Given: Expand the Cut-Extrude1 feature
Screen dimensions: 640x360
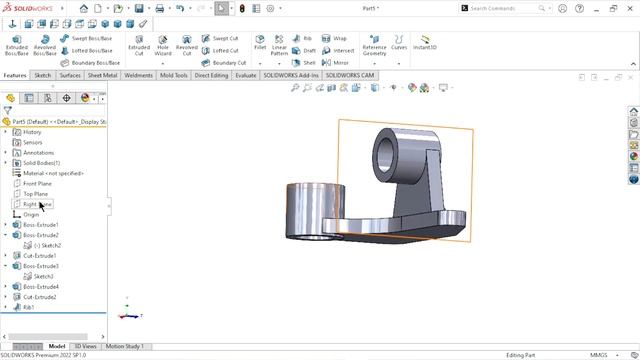Looking at the screenshot, I should tap(5, 256).
